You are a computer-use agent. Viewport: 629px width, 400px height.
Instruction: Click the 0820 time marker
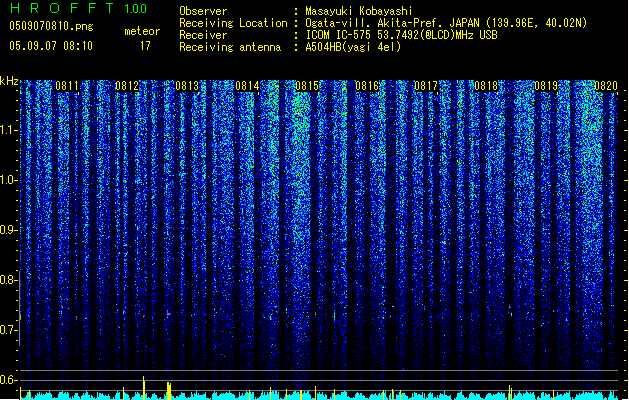pyautogui.click(x=606, y=86)
